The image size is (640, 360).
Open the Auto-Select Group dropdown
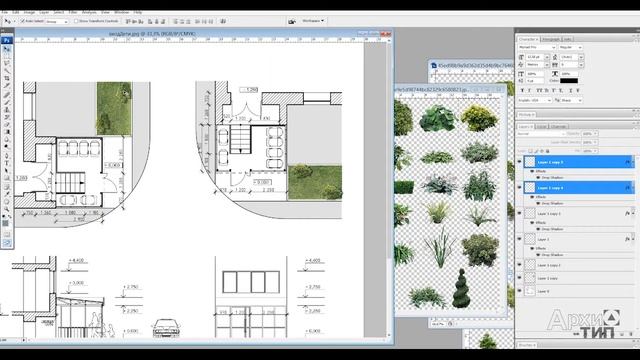(x=57, y=21)
